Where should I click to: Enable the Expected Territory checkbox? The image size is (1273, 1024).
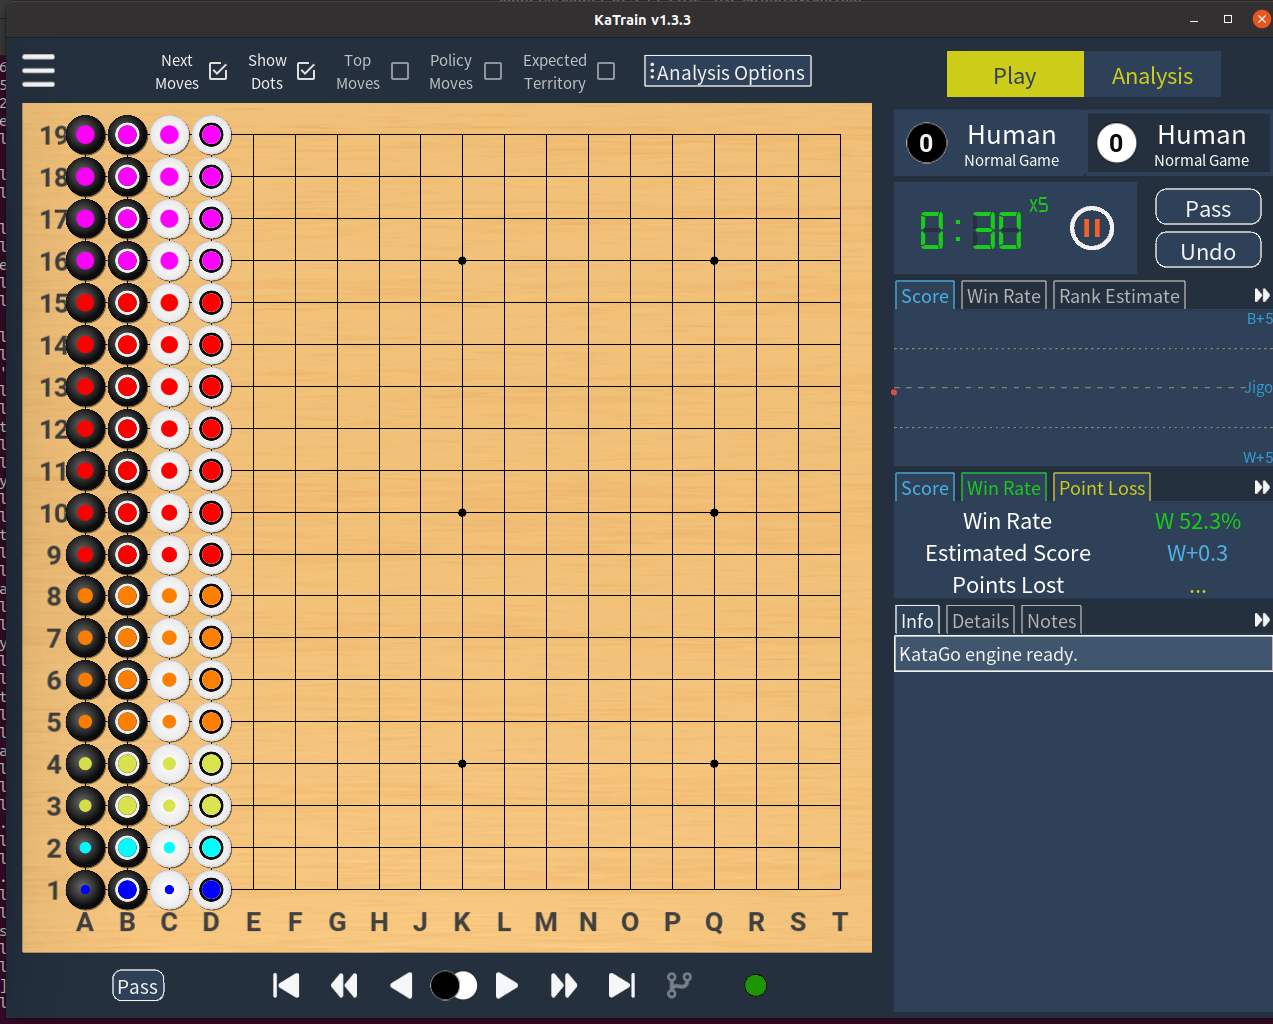click(606, 71)
